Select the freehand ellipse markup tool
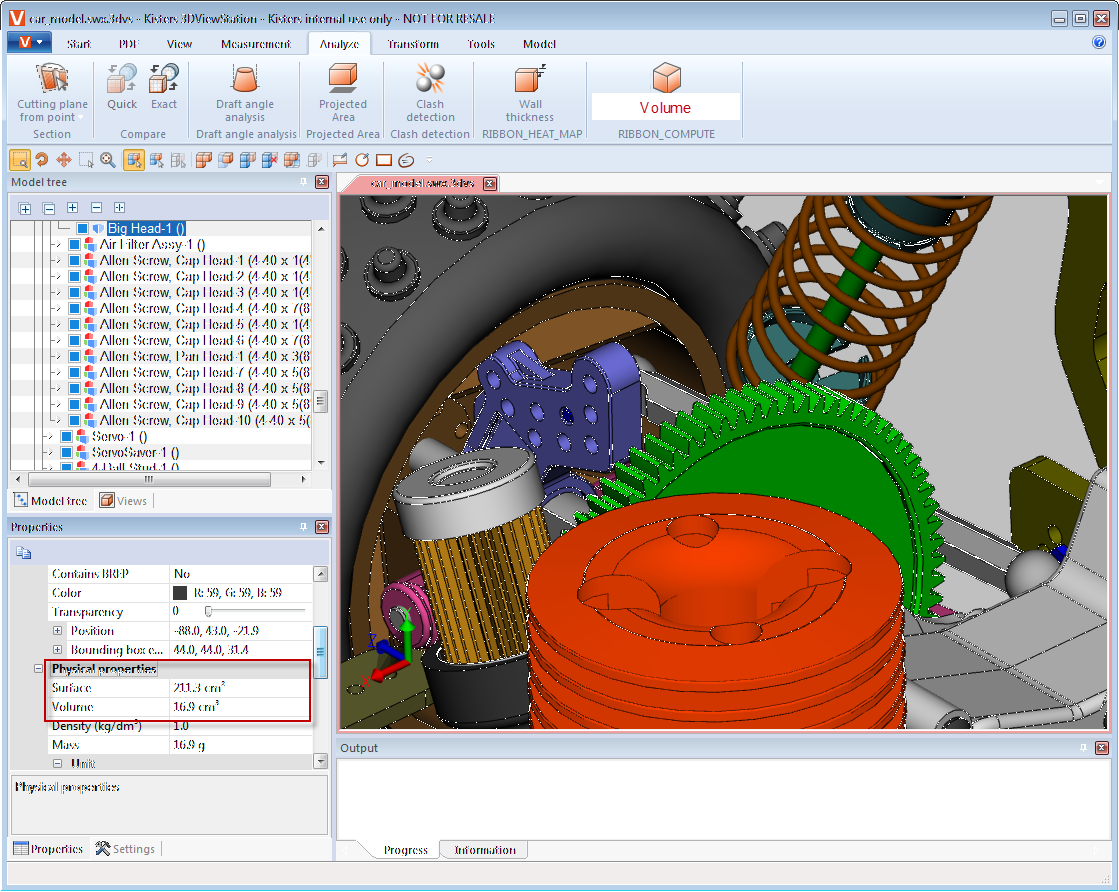The height and width of the screenshot is (892, 1119). click(x=406, y=160)
